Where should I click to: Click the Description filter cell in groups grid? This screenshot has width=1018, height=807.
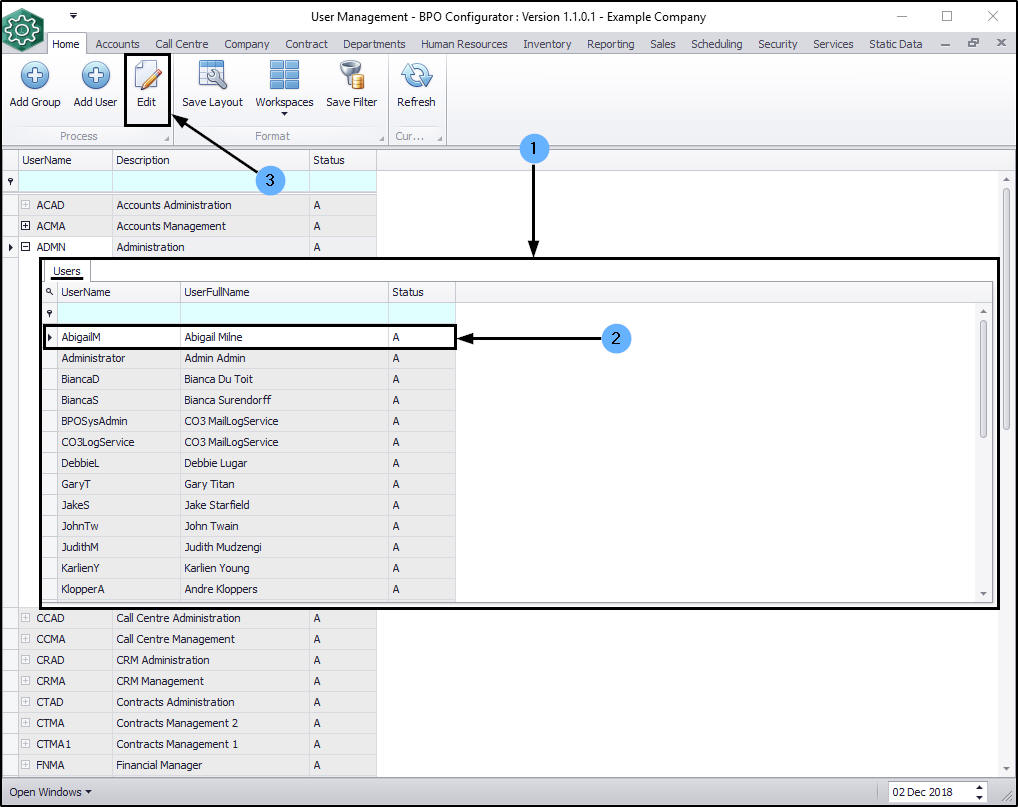211,181
